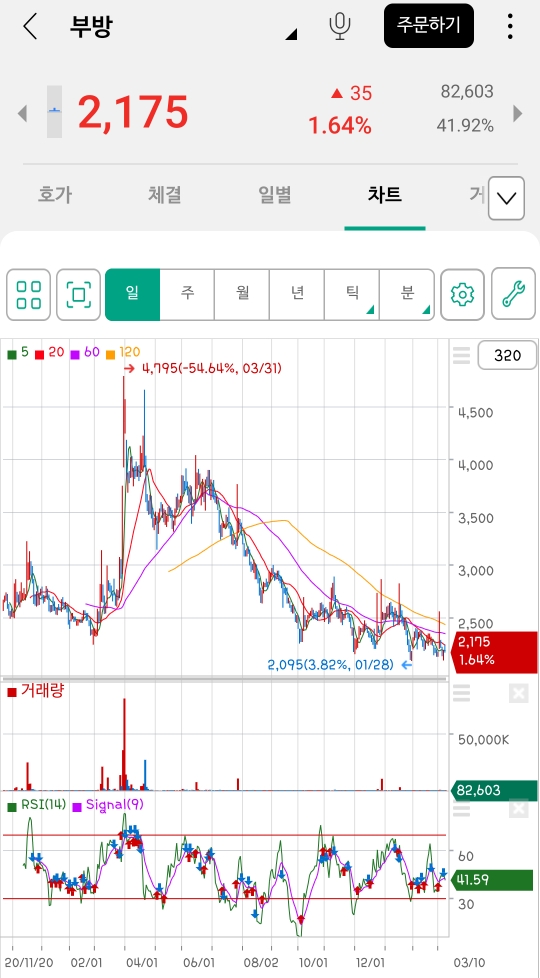
Task: Go to next stock with right triangle
Action: point(518,114)
